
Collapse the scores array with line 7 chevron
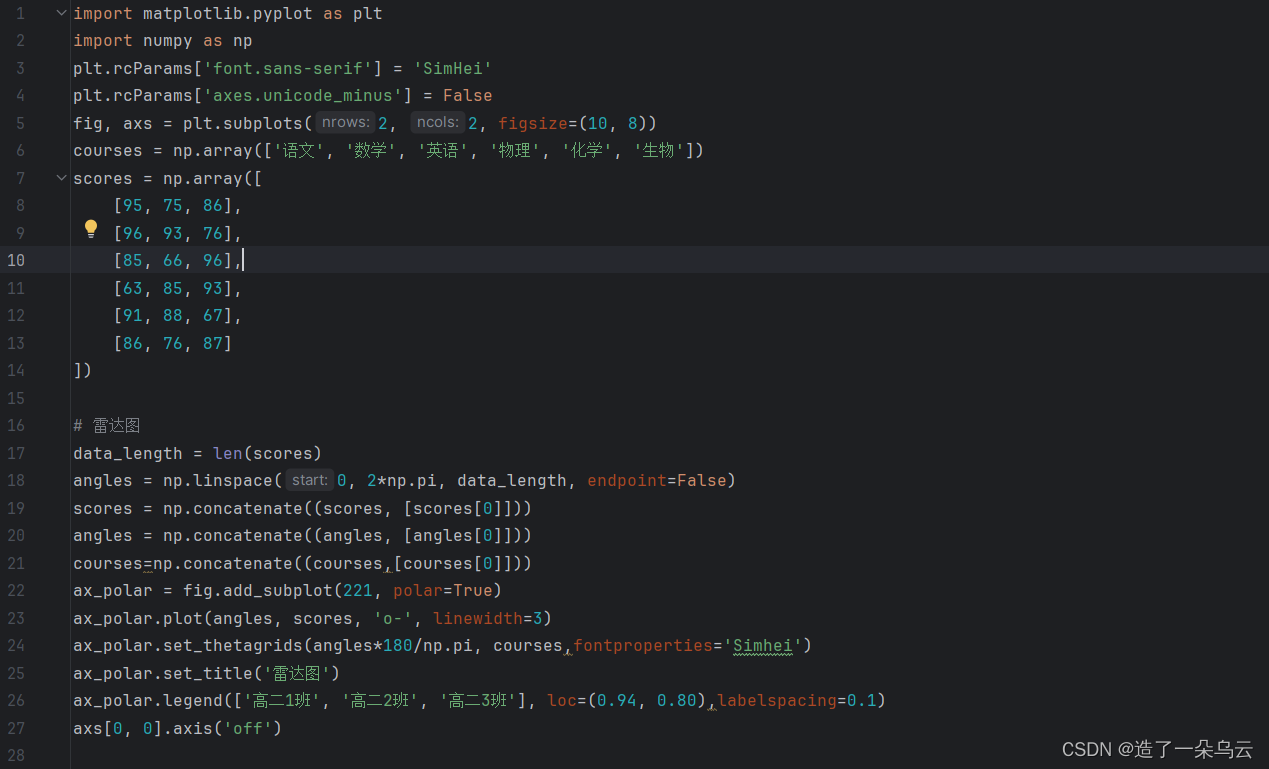(x=60, y=177)
